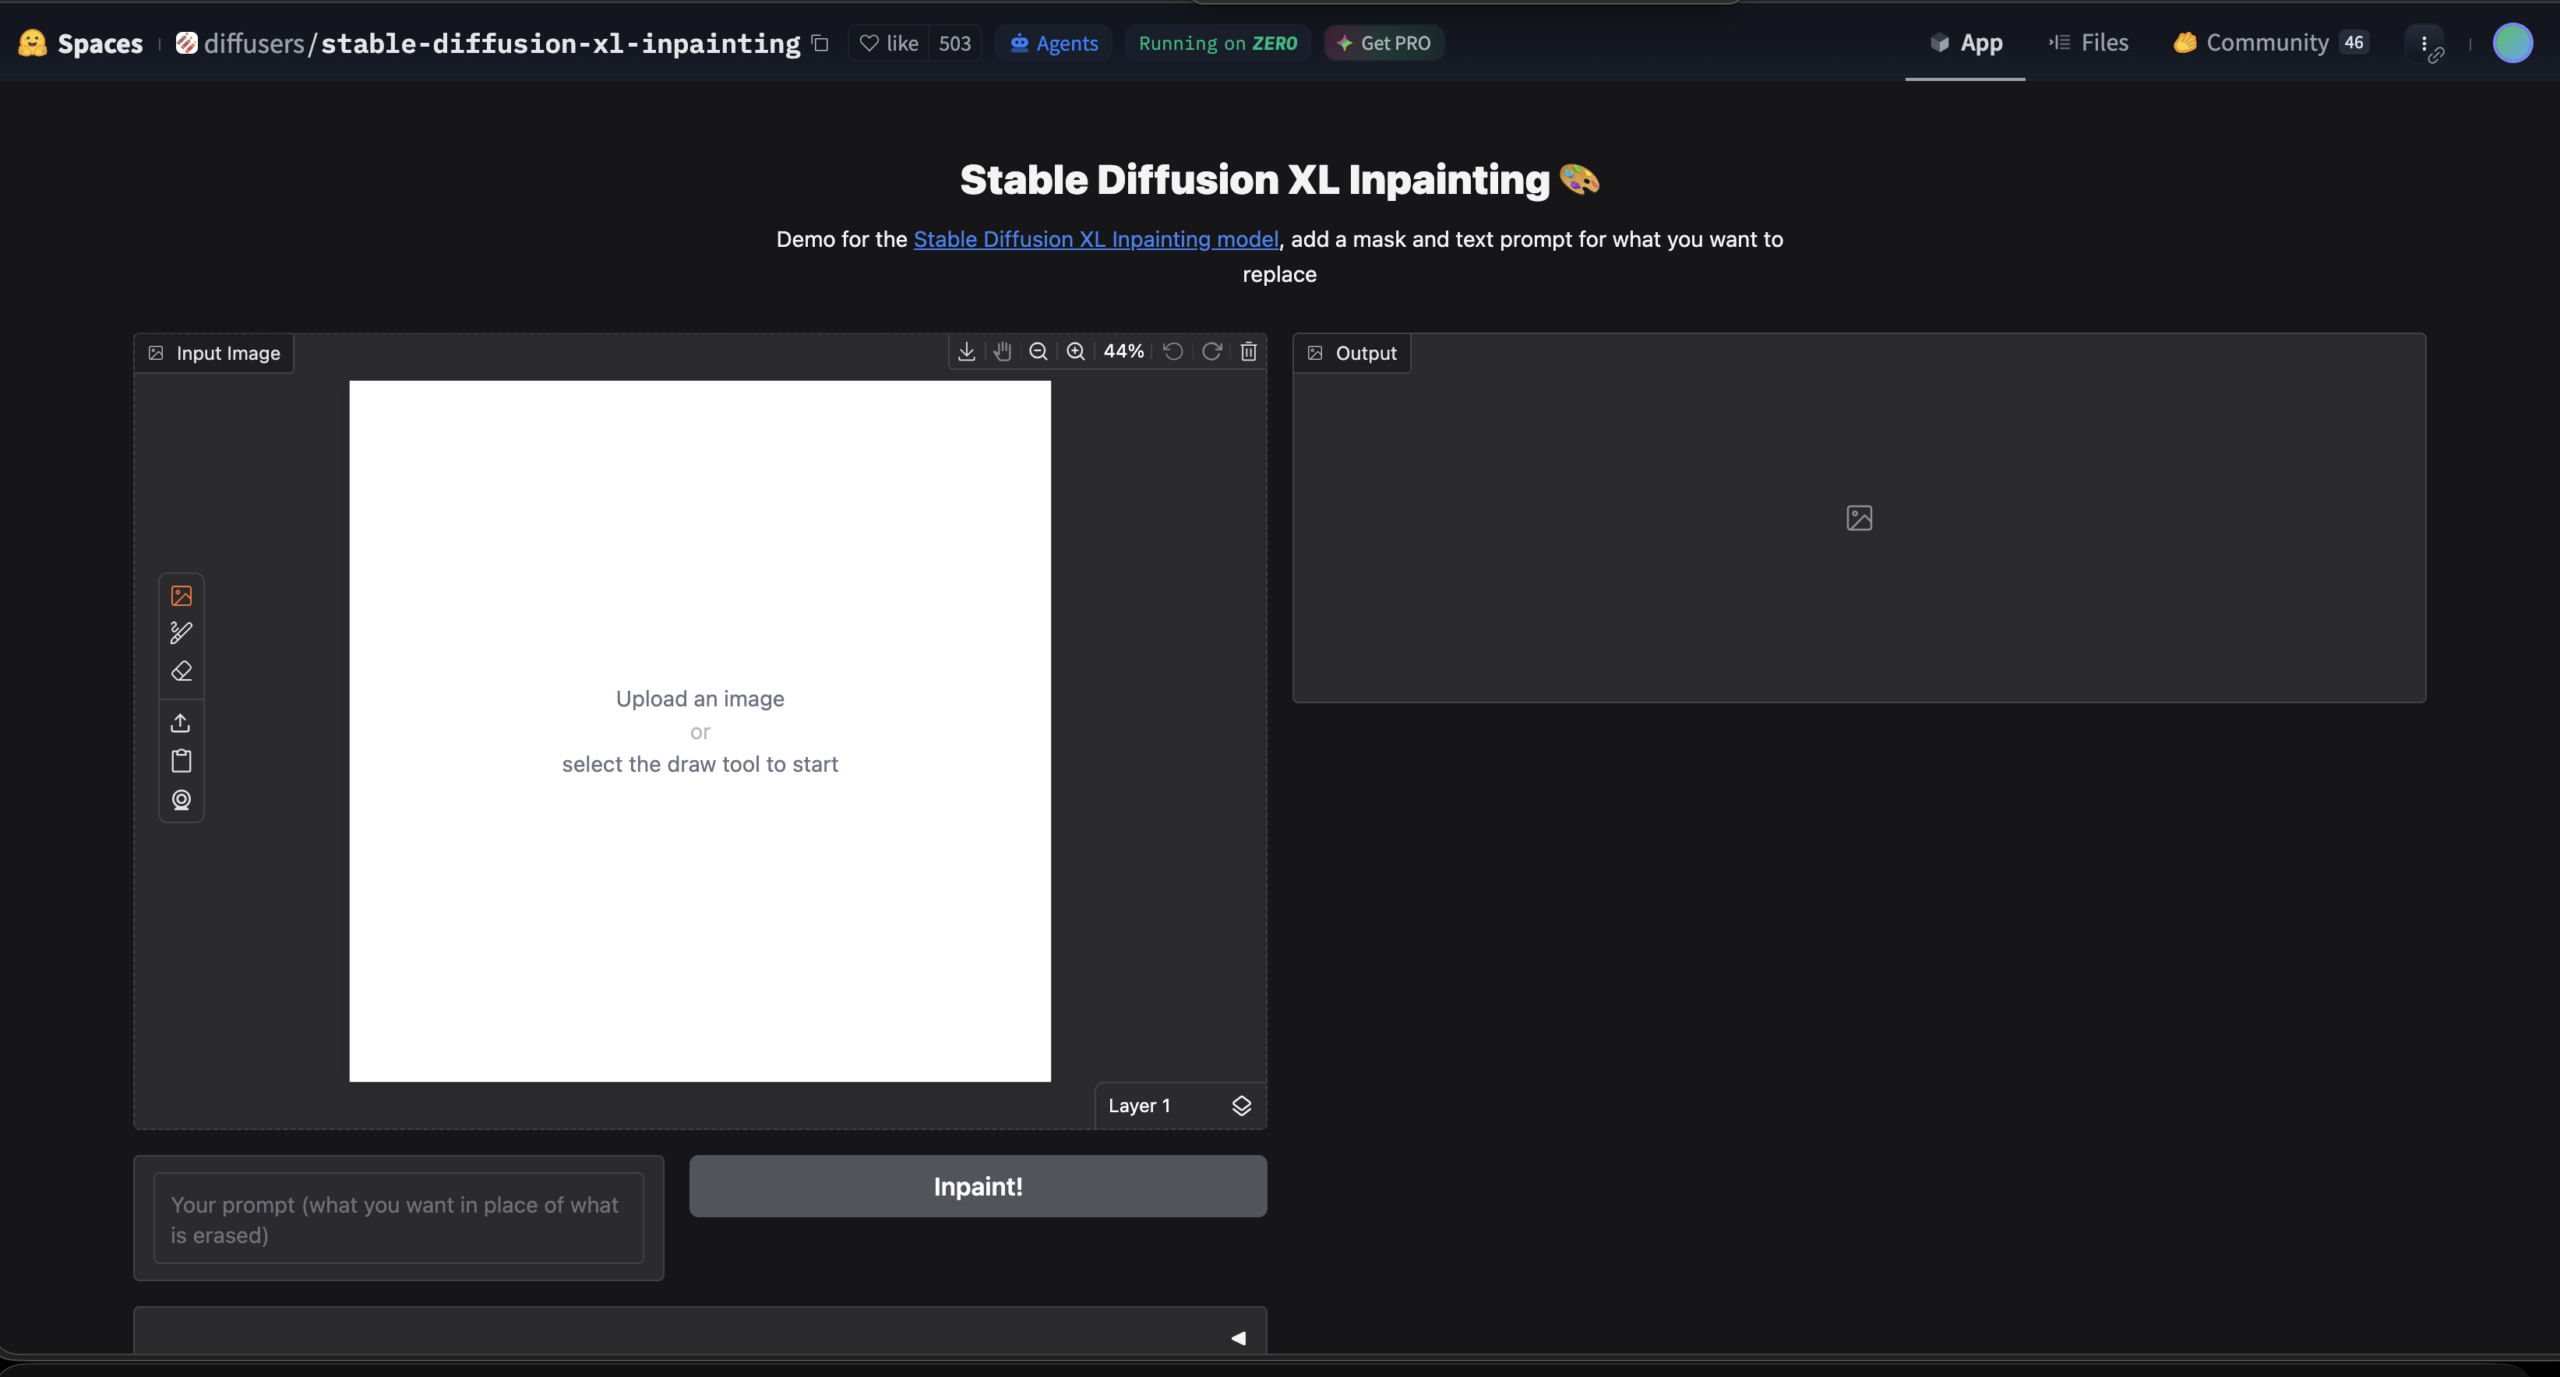Click the Get PRO button
Image resolution: width=2560 pixels, height=1377 pixels.
[1384, 43]
